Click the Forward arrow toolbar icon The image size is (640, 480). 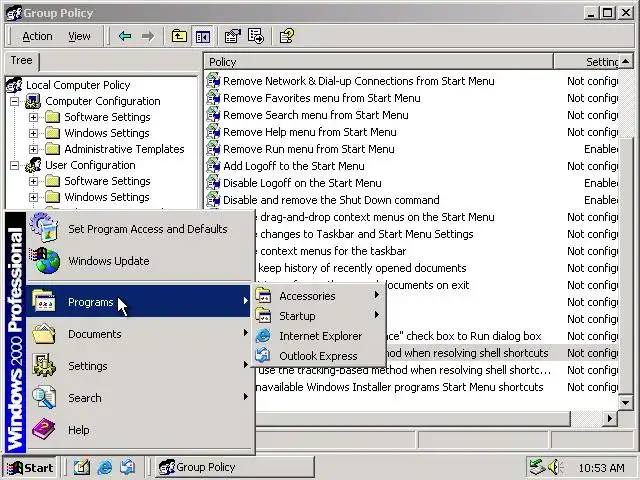pos(148,36)
